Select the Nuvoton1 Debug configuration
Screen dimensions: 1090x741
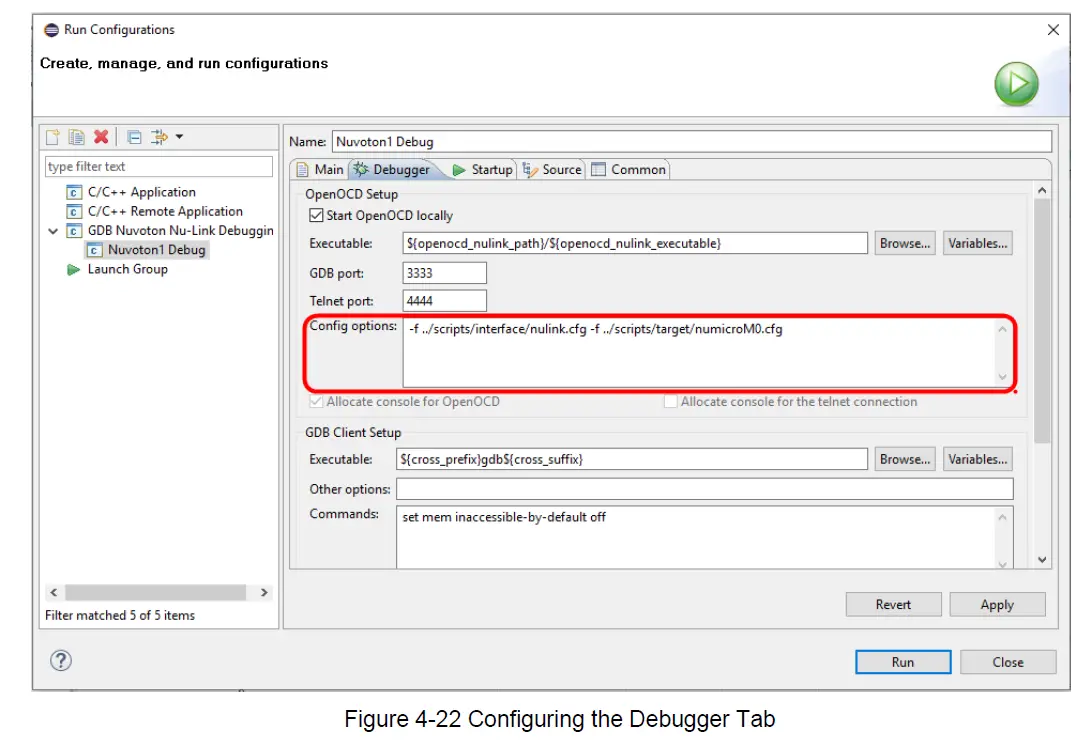[156, 250]
